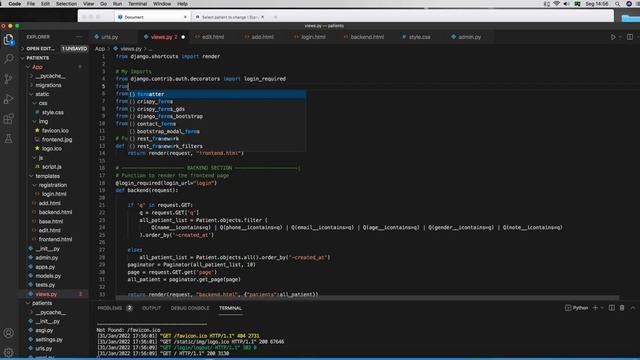Screen dimensions: 640x360
Task: Open the Accounts icon in activity bar
Action: (x=9, y=333)
